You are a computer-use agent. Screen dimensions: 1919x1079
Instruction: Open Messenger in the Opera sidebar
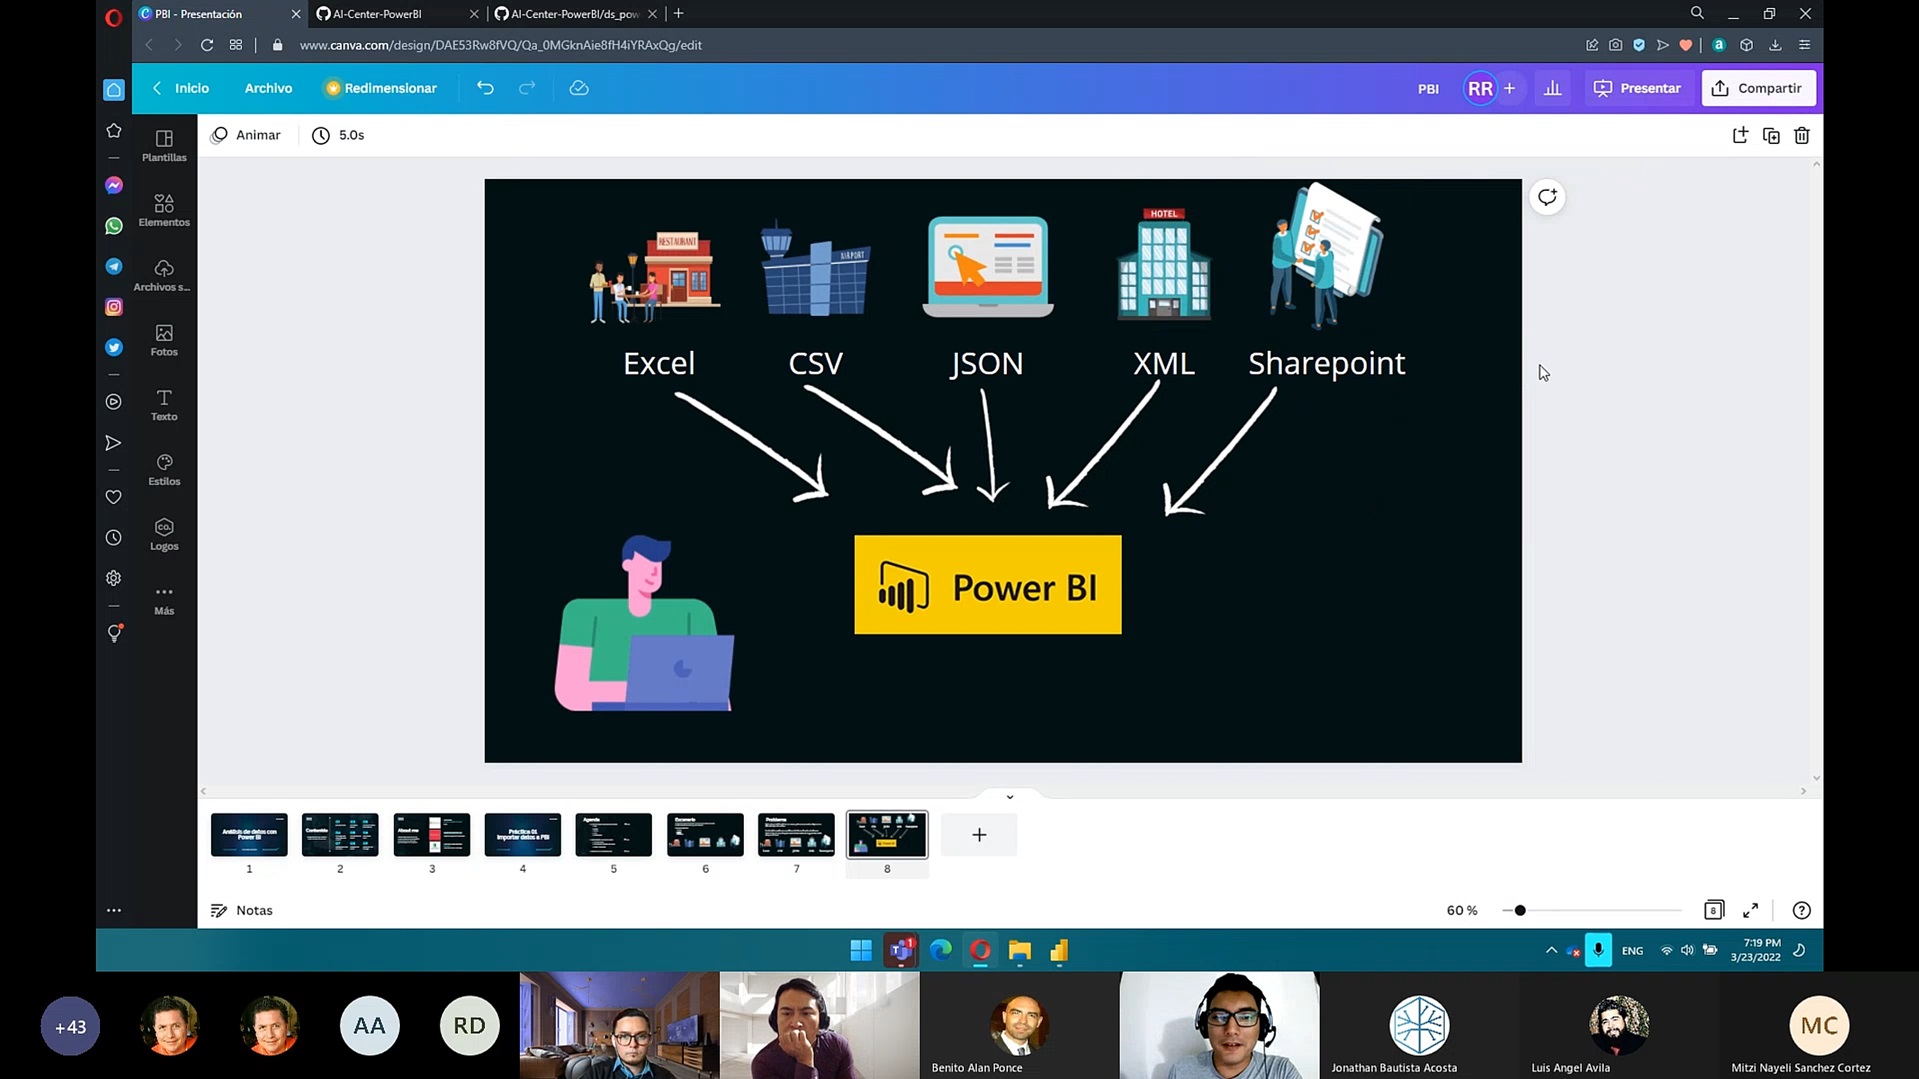(114, 186)
